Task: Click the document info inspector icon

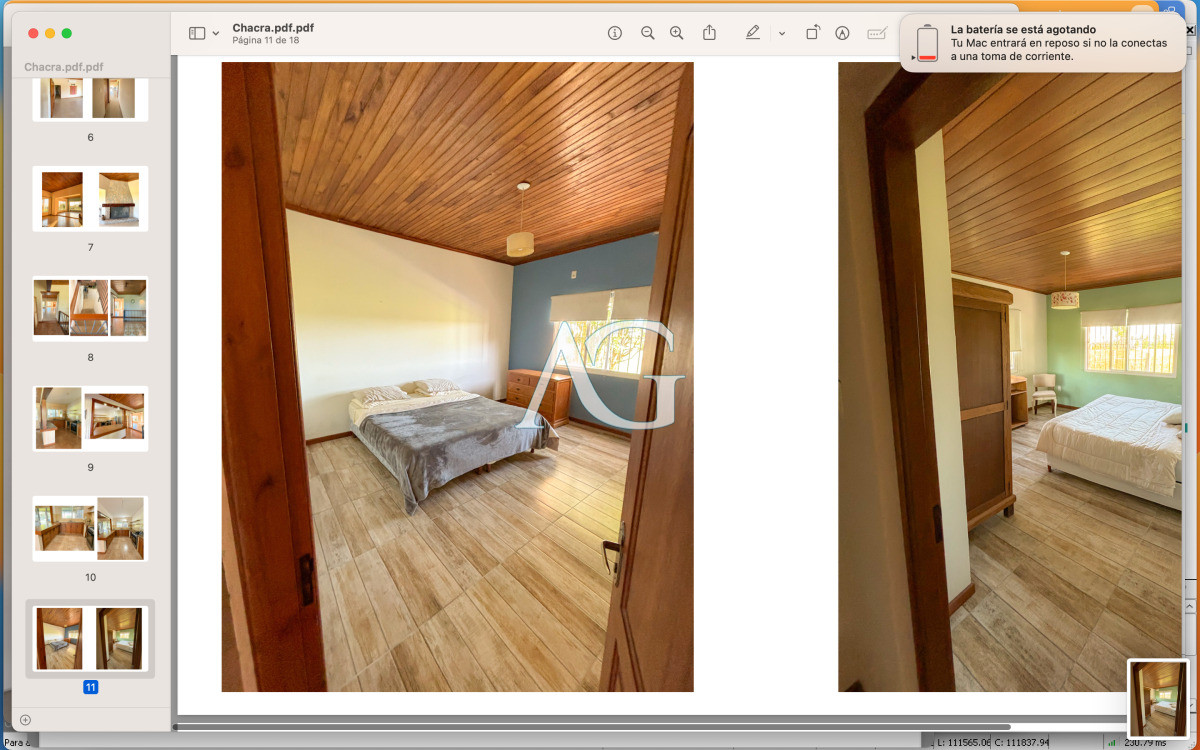Action: point(615,33)
